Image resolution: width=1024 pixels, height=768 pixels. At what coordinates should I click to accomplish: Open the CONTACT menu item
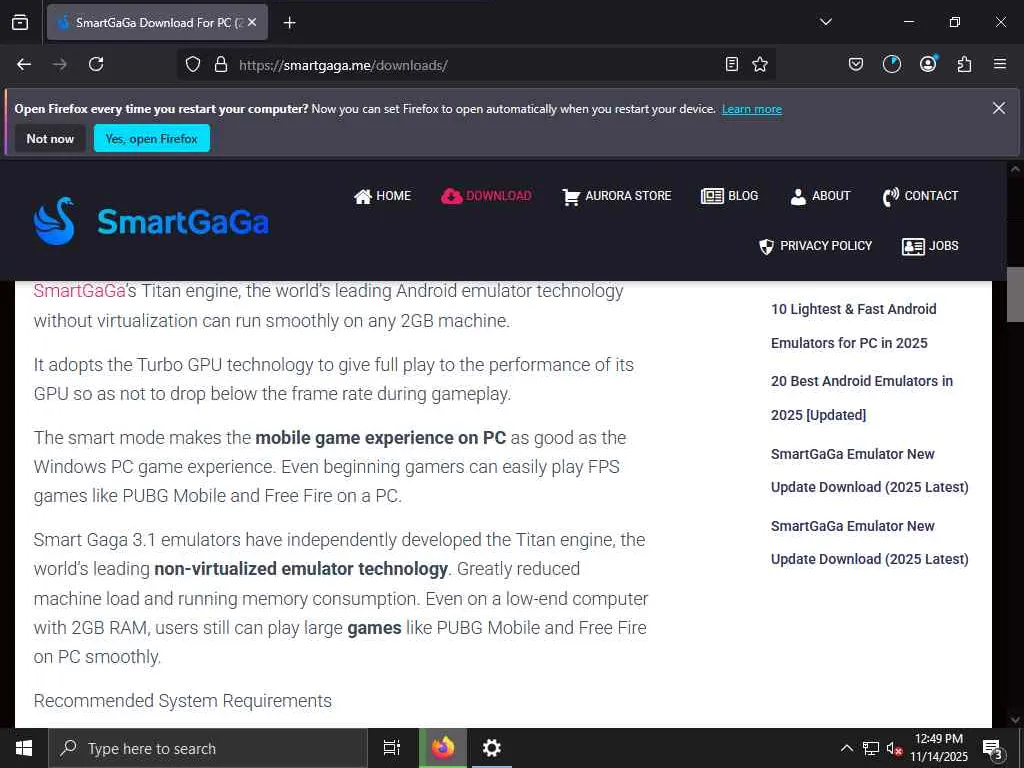[x=920, y=196]
